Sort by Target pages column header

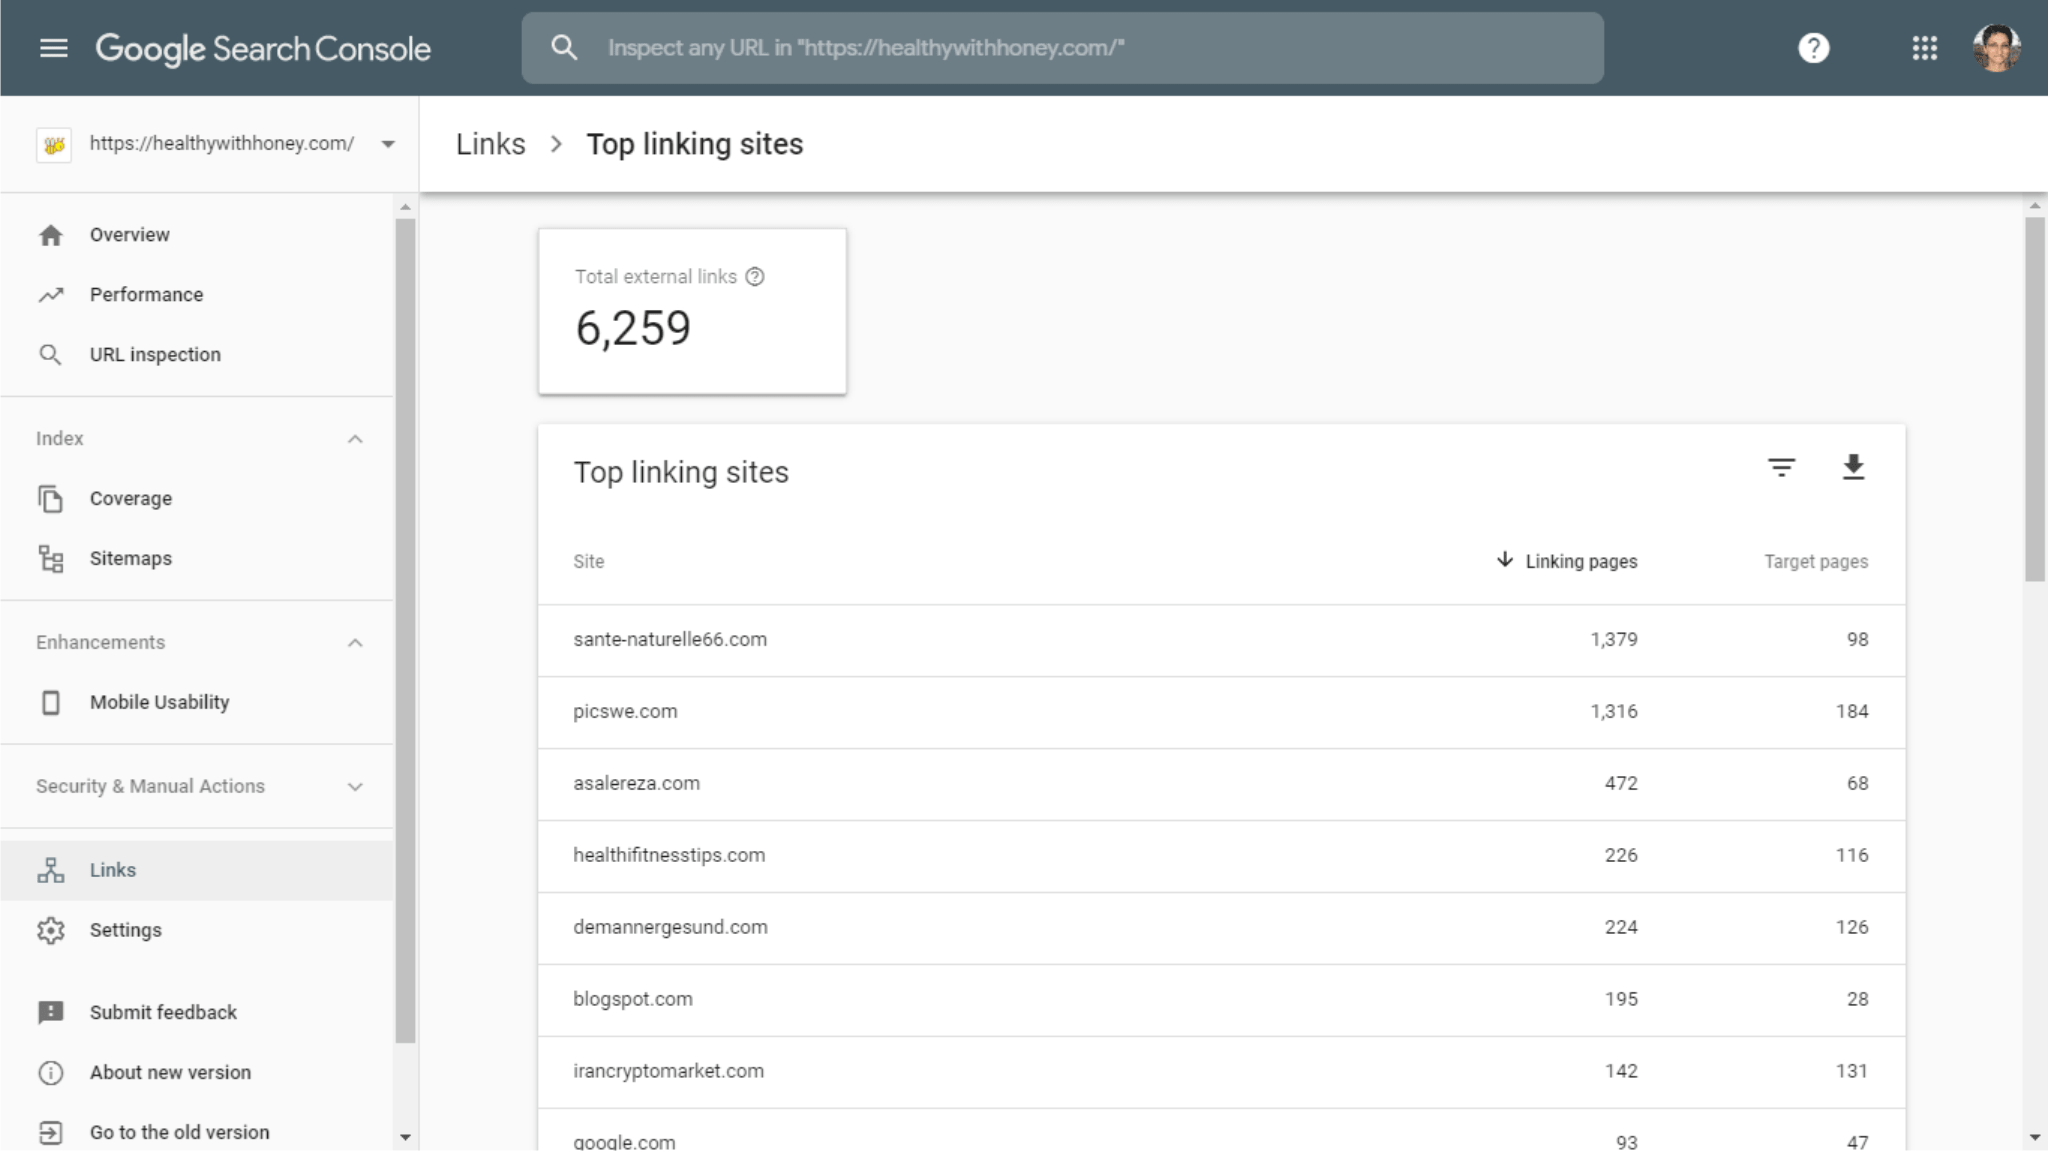point(1815,561)
